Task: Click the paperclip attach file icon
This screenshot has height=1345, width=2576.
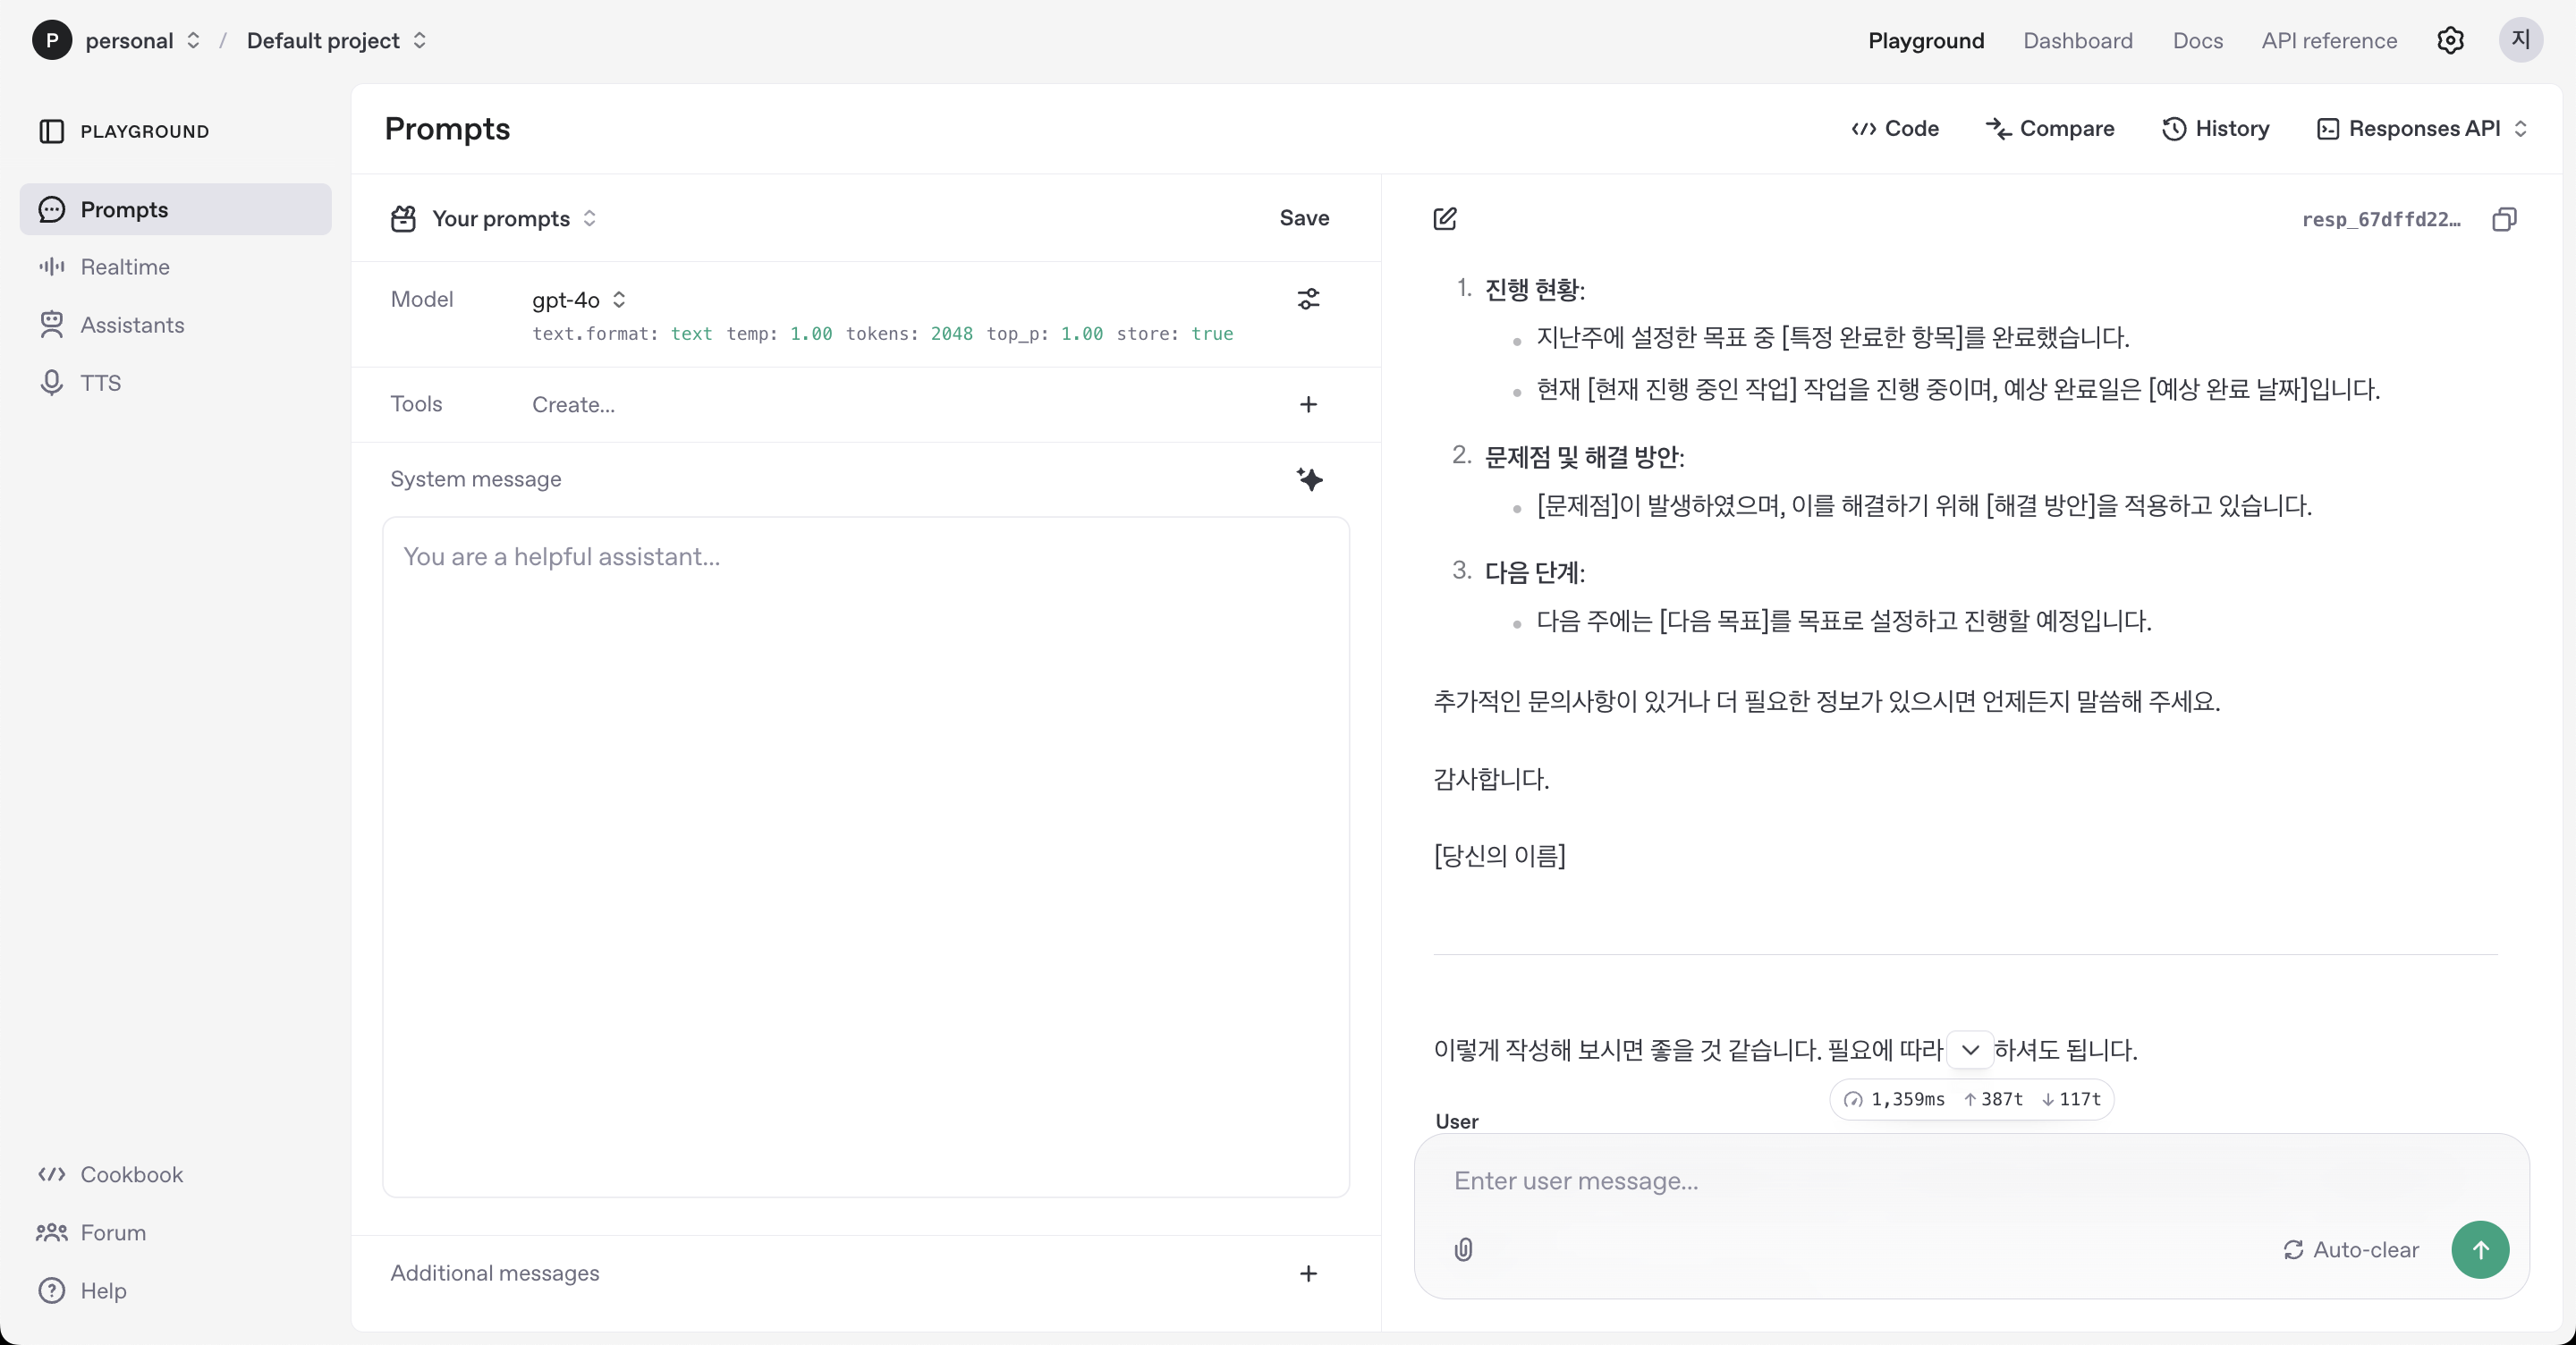Action: (x=1463, y=1249)
